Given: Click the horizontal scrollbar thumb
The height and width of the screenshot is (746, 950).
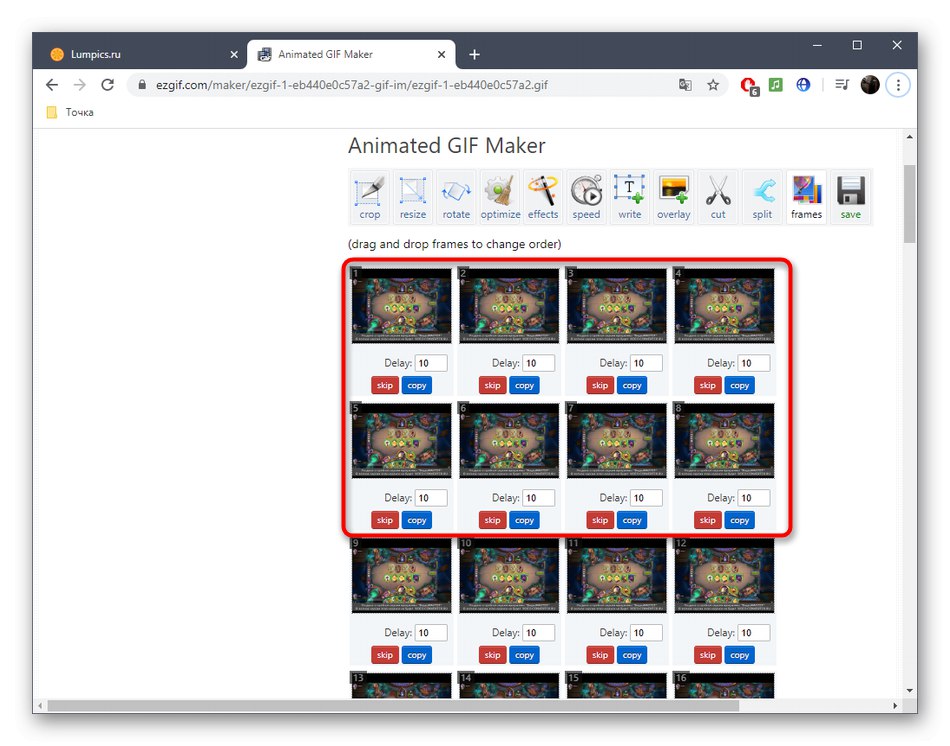Looking at the screenshot, I should 393,706.
